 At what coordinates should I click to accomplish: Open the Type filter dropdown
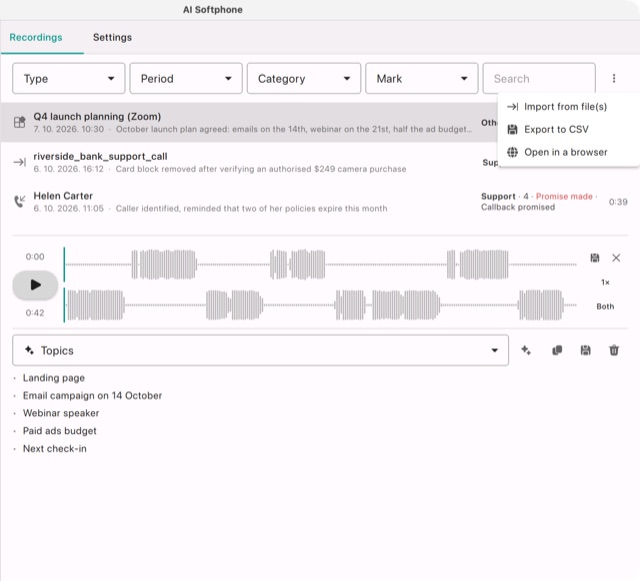point(69,78)
